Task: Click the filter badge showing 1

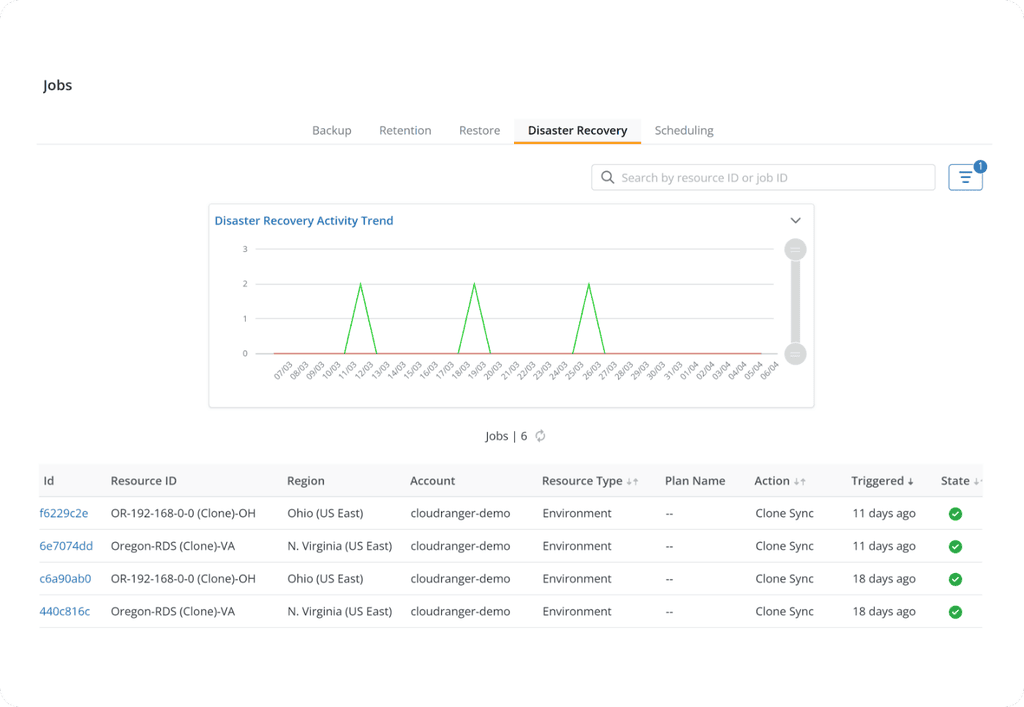Action: tap(977, 167)
